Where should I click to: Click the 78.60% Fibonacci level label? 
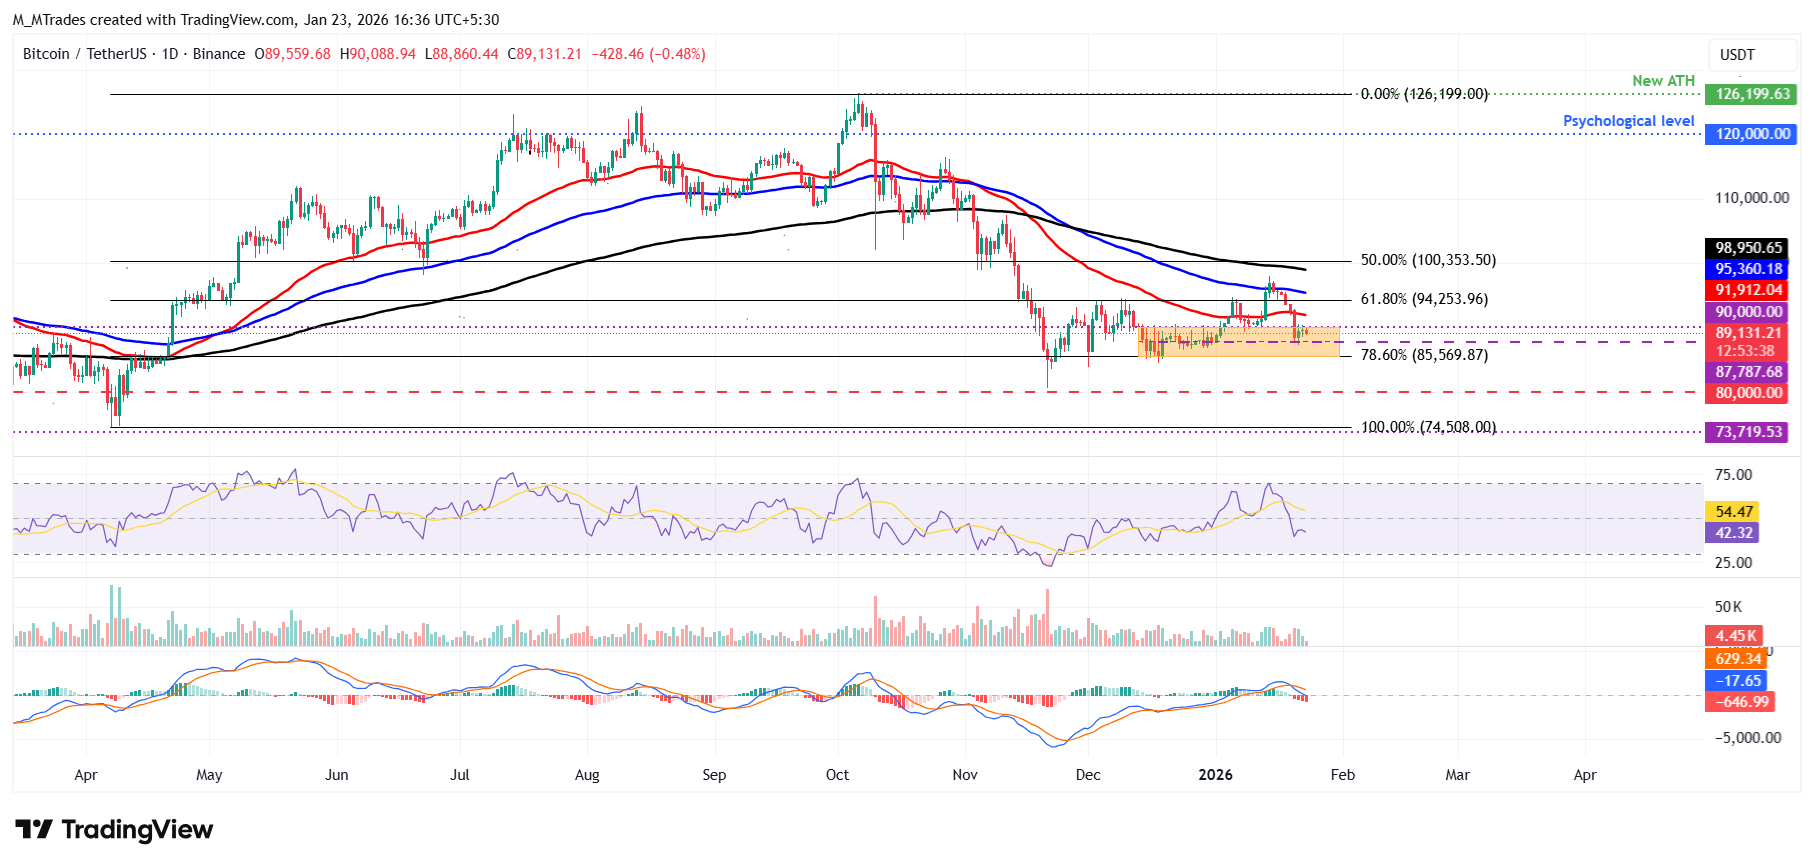1424,355
